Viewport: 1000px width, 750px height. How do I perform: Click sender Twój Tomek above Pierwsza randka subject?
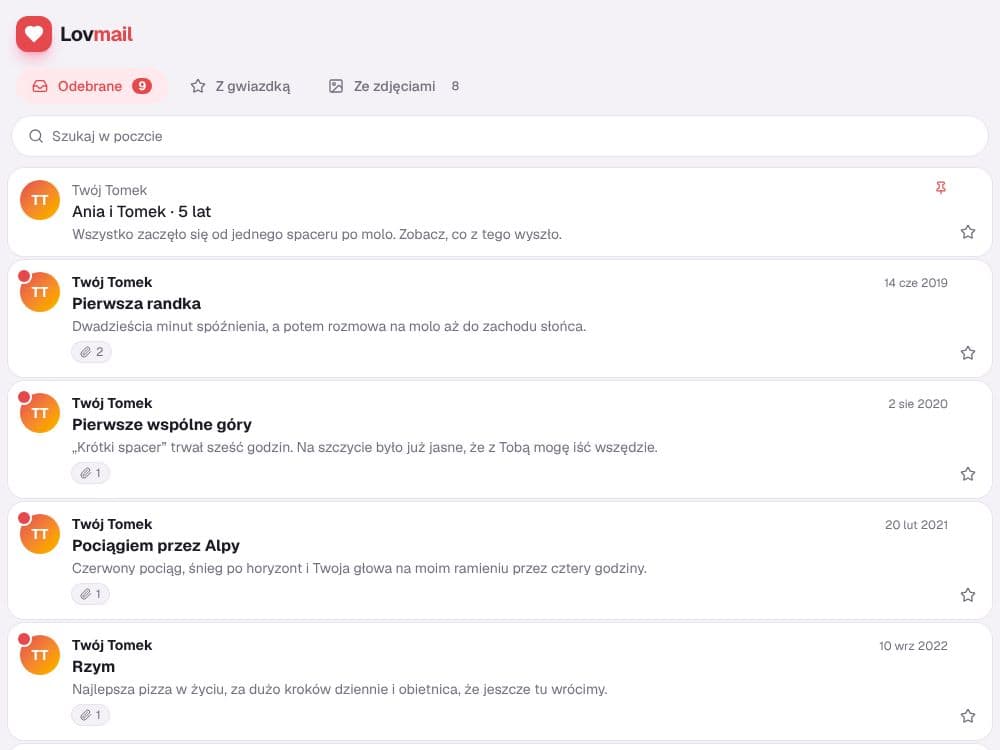[x=112, y=282]
